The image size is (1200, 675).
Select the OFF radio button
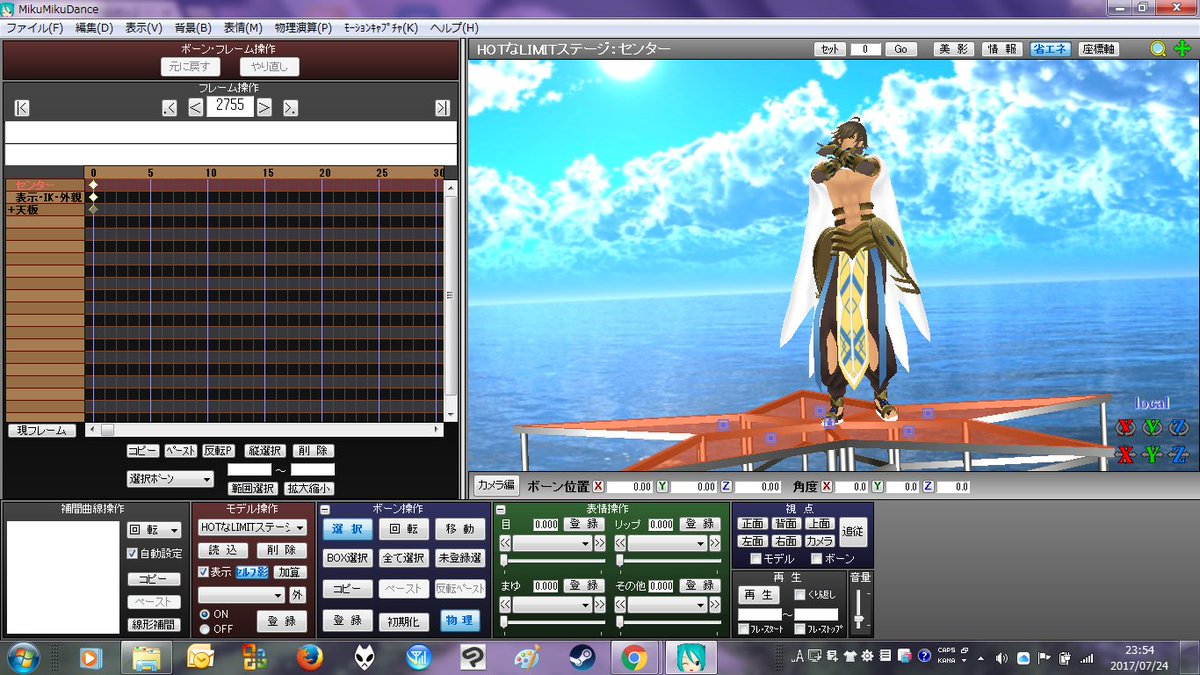click(x=205, y=629)
